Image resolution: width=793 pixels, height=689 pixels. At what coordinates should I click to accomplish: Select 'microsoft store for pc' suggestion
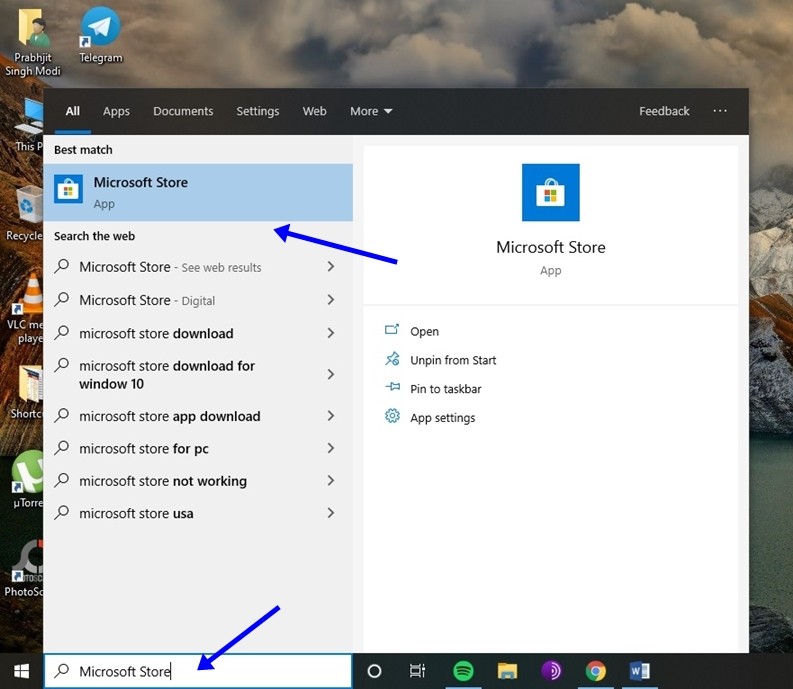(x=198, y=448)
